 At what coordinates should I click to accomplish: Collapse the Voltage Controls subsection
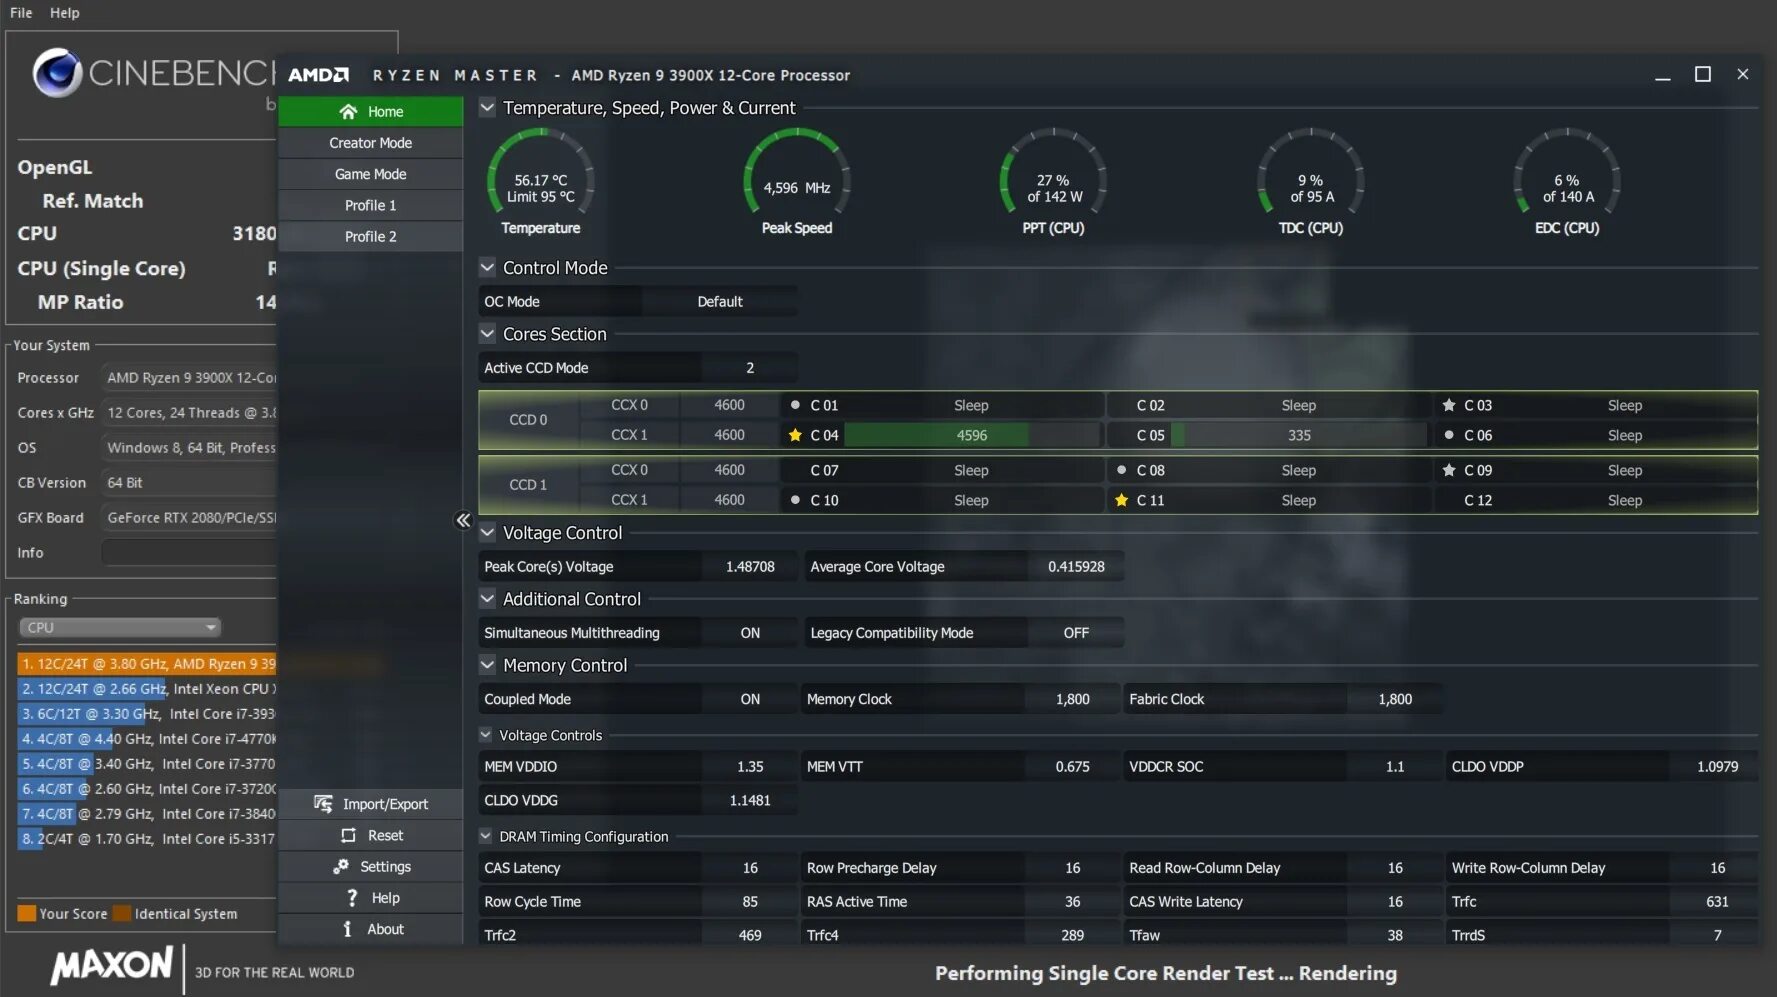tap(486, 734)
